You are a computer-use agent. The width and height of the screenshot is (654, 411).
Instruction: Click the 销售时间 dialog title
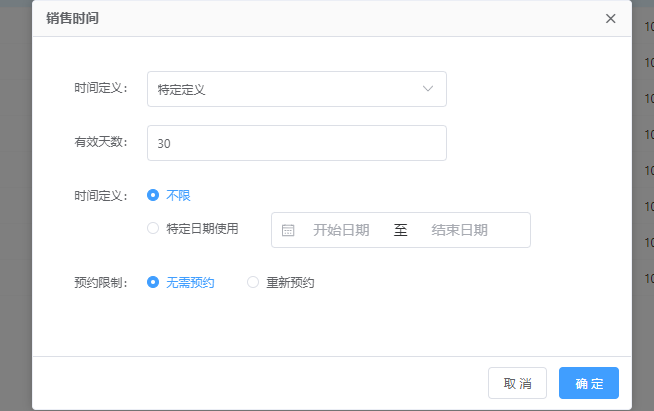pos(72,18)
